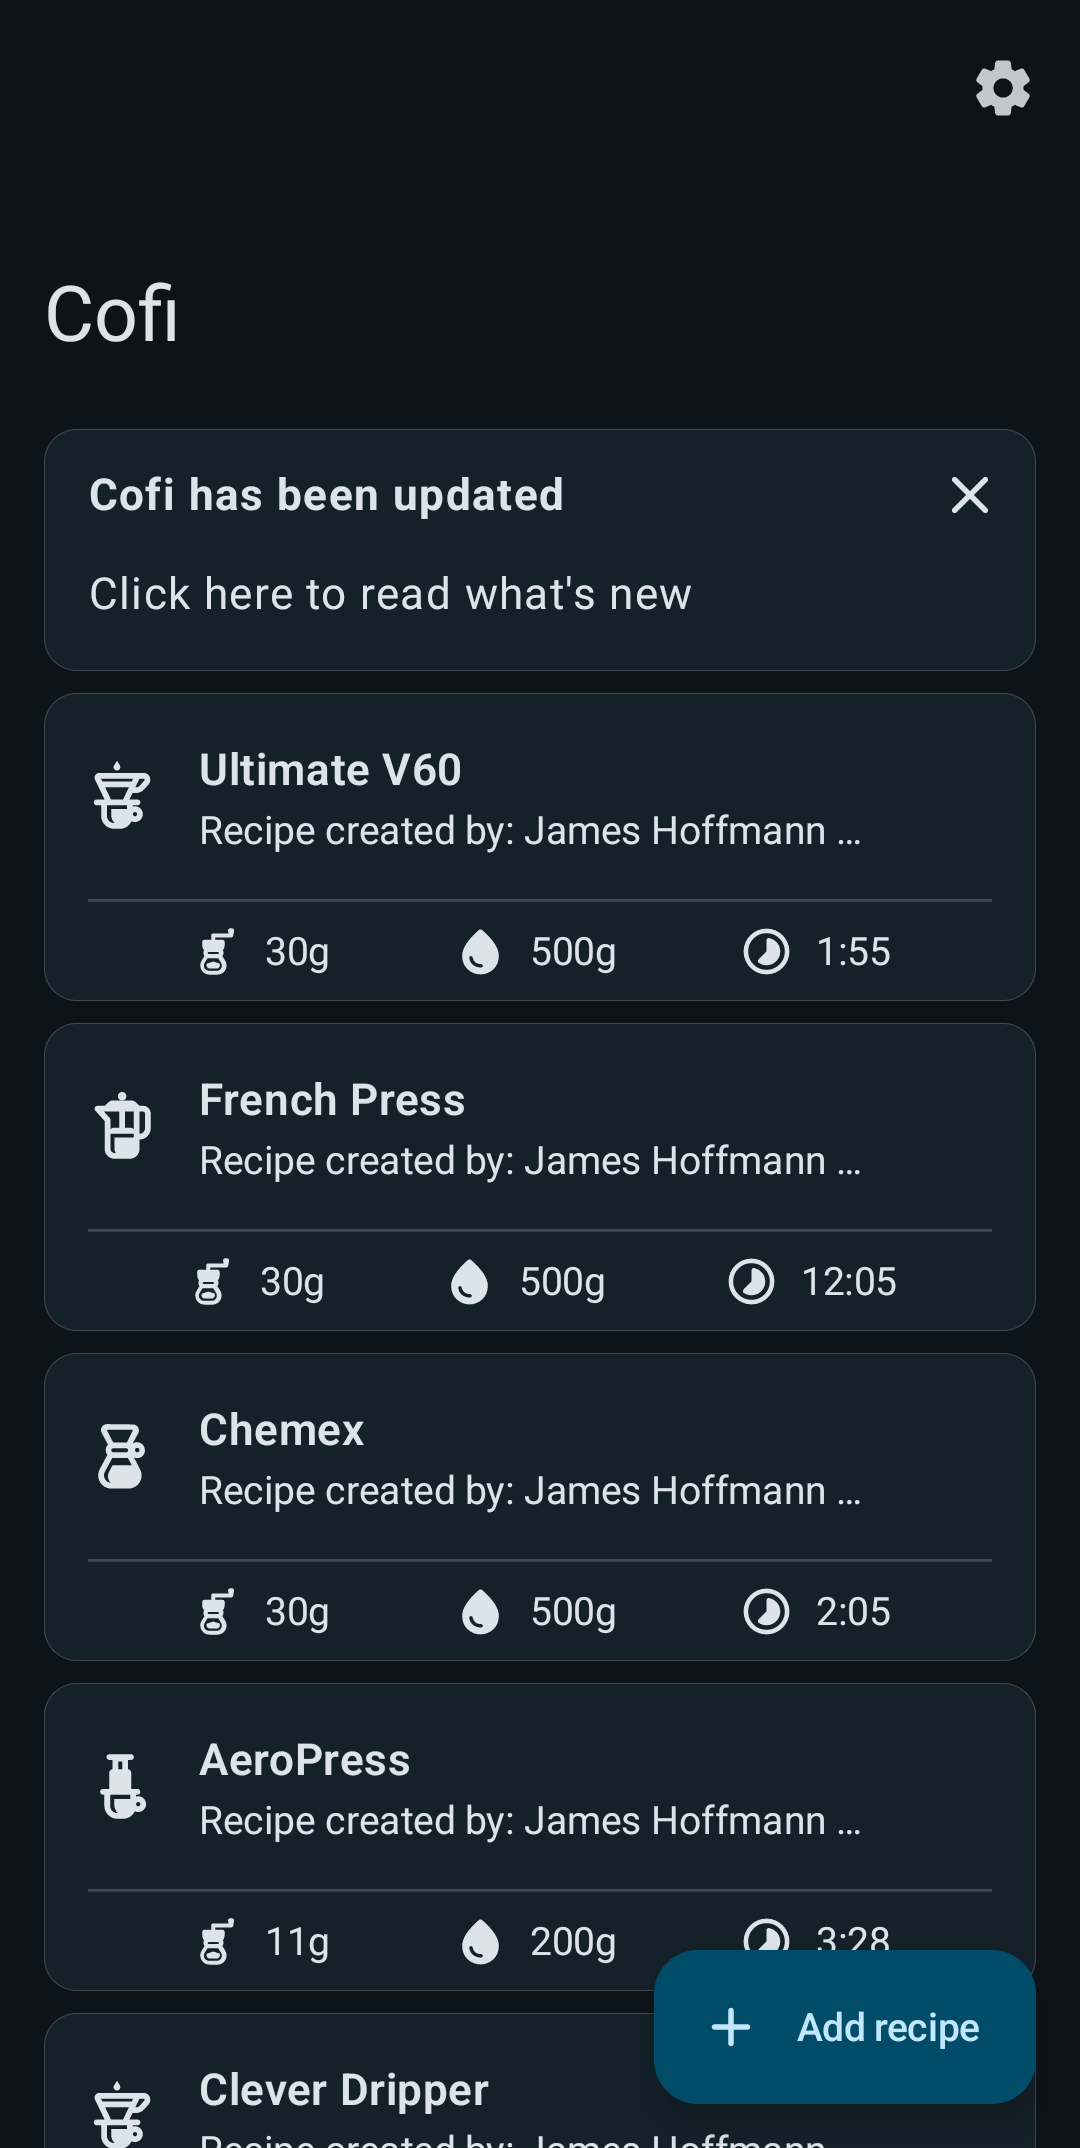Open settings with the gear icon
Viewport: 1080px width, 2148px height.
[1002, 88]
